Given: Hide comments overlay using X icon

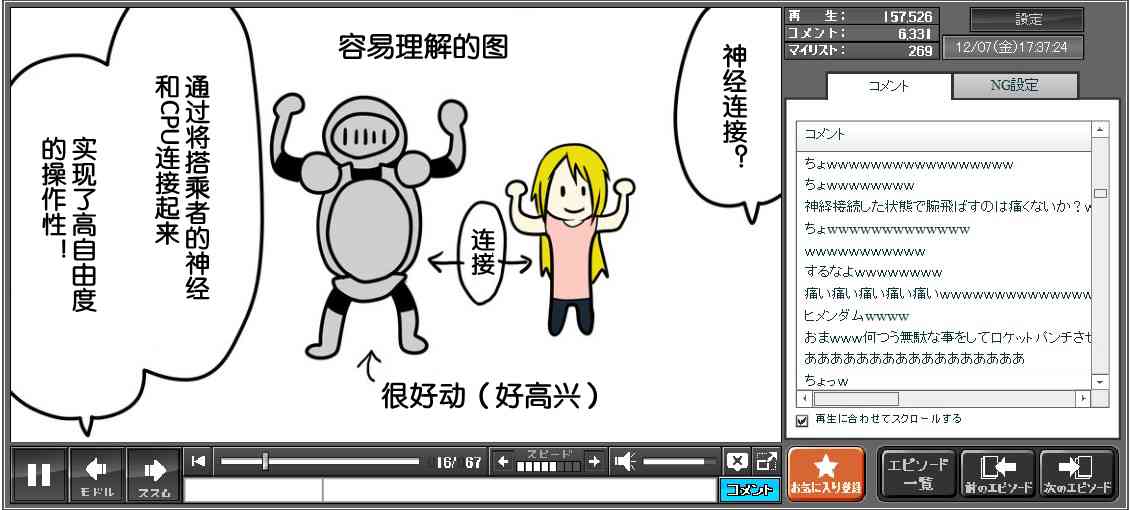Looking at the screenshot, I should [737, 461].
